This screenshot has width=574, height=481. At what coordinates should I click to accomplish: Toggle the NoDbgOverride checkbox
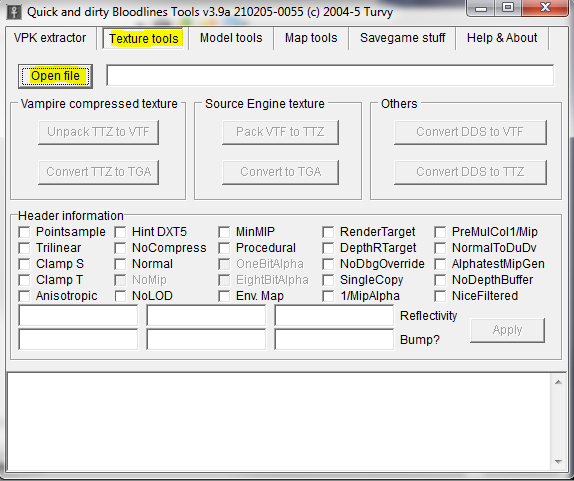tap(328, 264)
